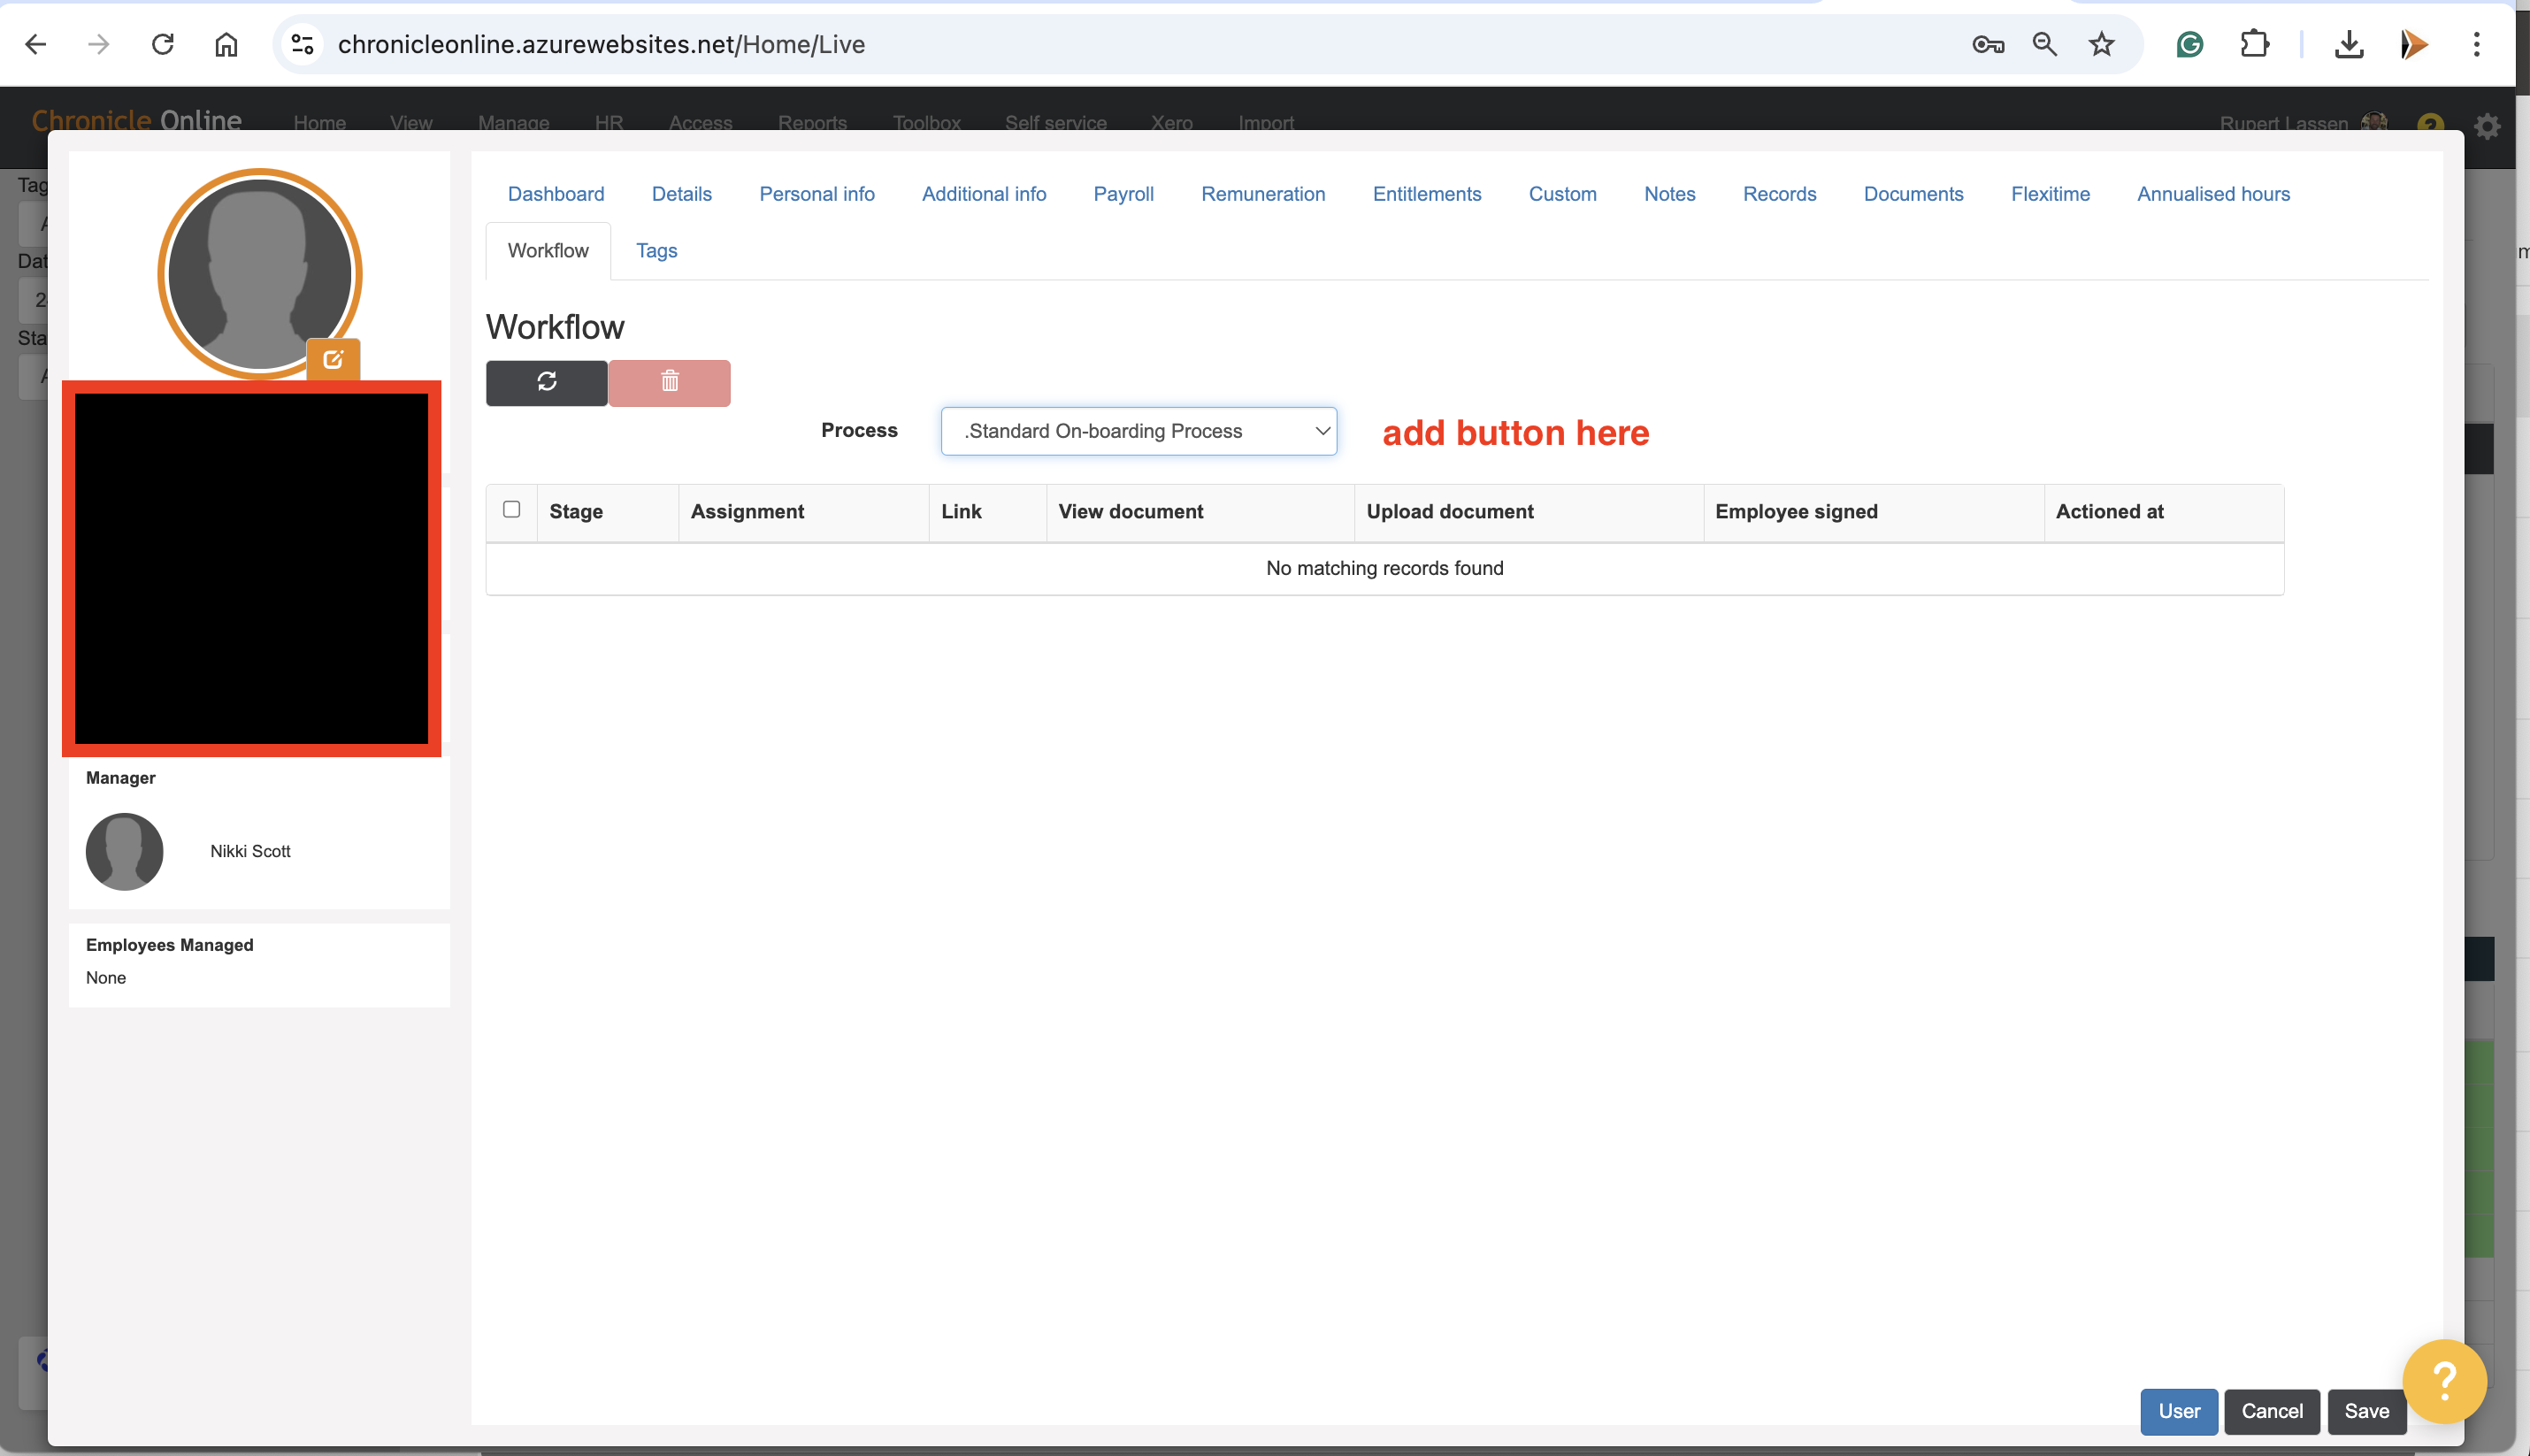Click the refresh workflow icon button

point(546,382)
